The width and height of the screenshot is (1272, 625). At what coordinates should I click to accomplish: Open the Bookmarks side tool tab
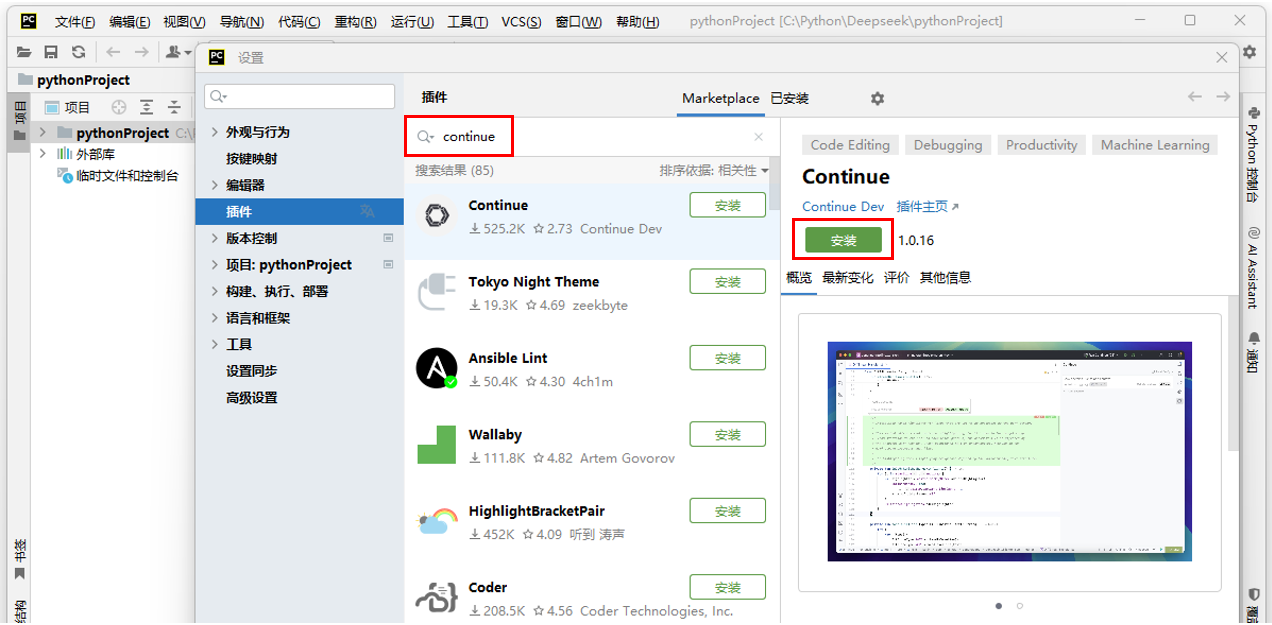point(19,560)
